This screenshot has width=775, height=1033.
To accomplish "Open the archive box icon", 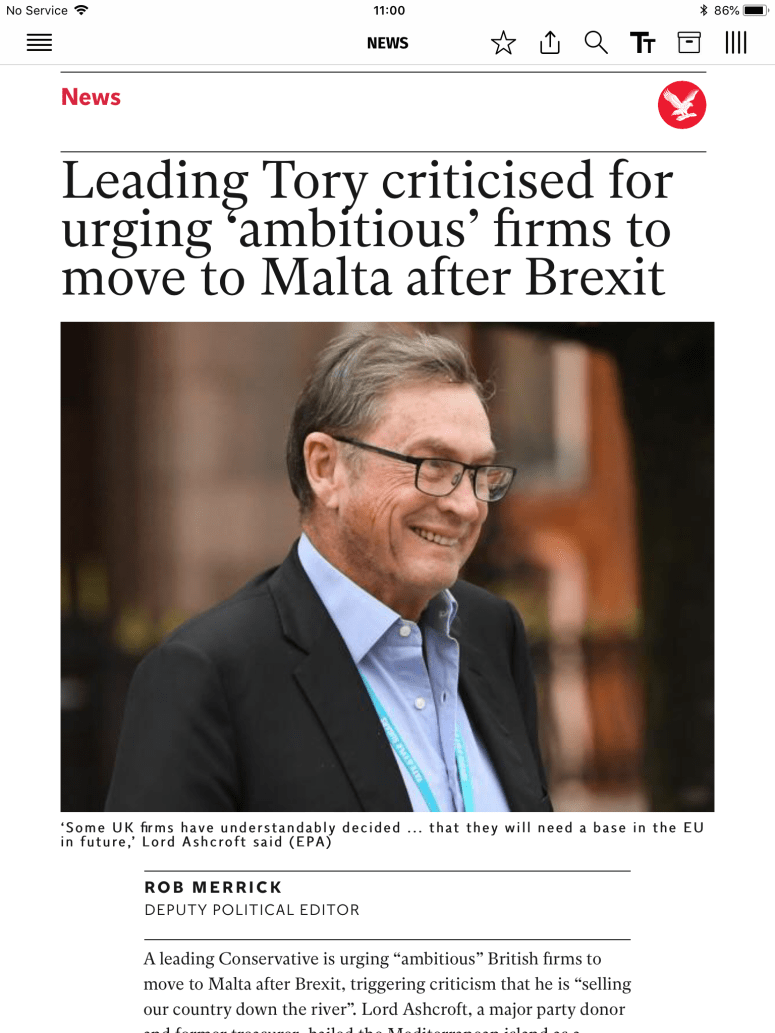I will pos(689,43).
